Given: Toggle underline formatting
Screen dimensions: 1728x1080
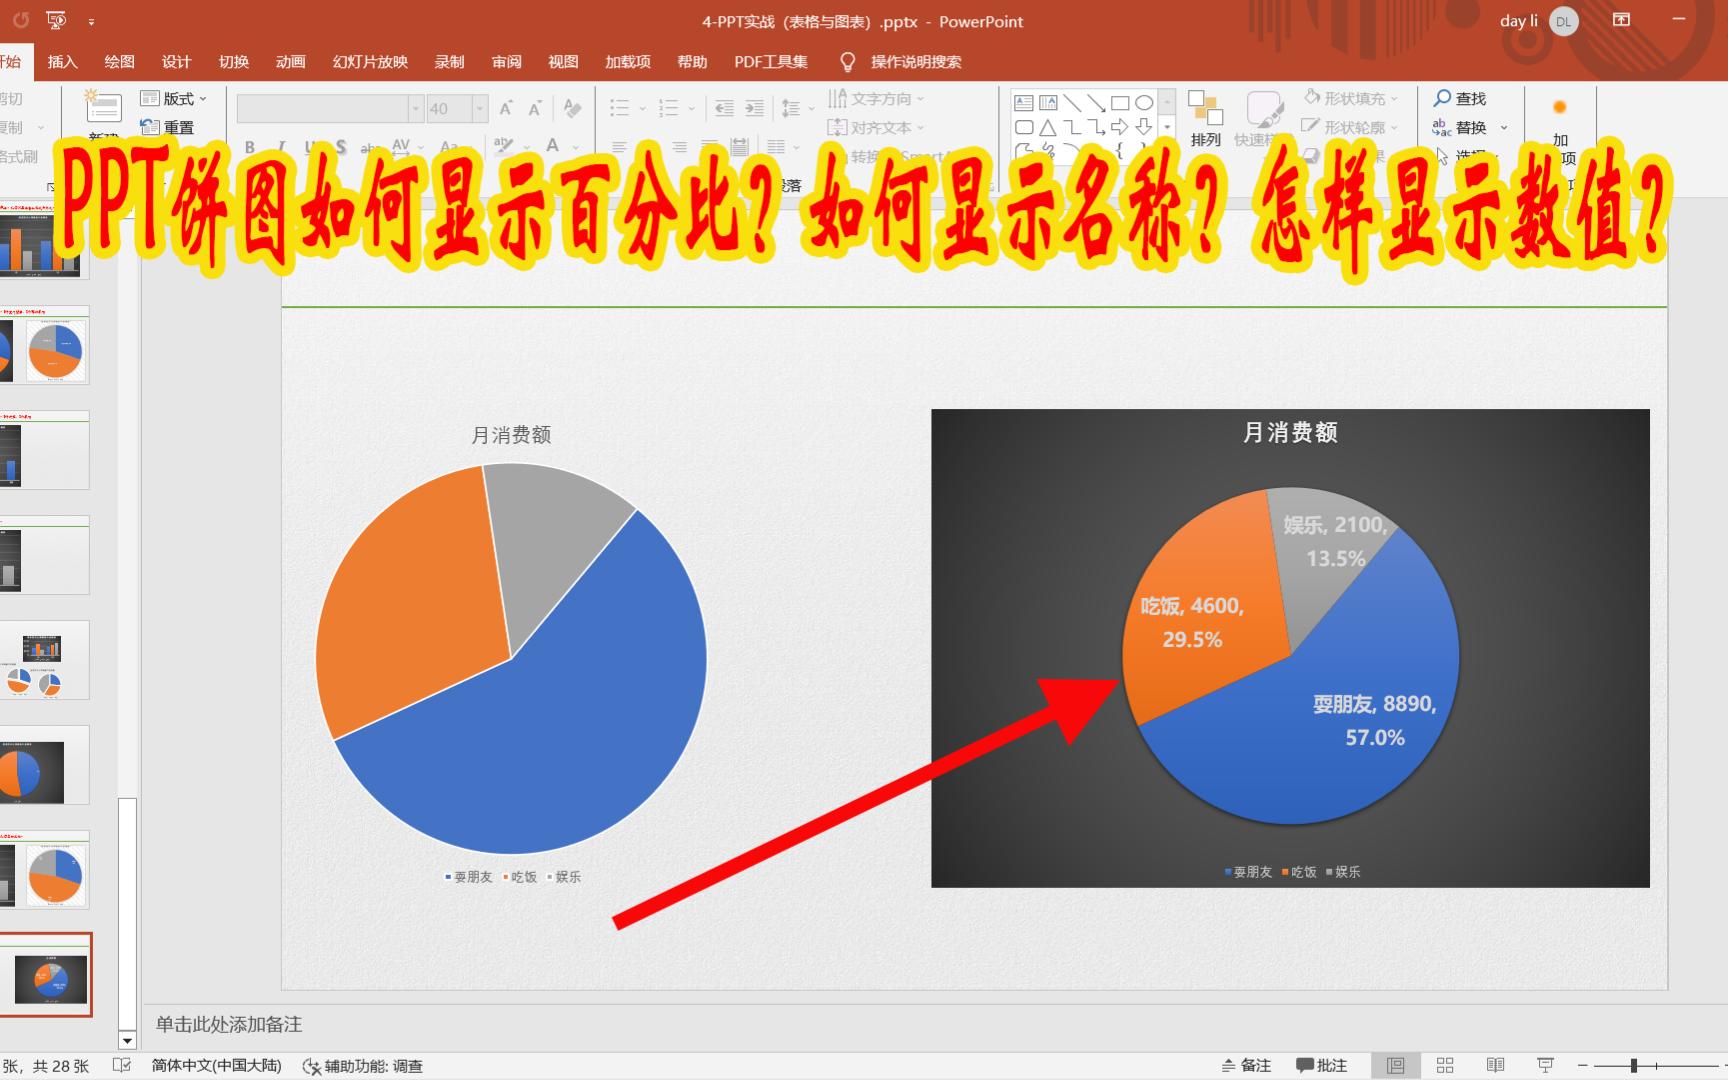Looking at the screenshot, I should click(x=308, y=146).
